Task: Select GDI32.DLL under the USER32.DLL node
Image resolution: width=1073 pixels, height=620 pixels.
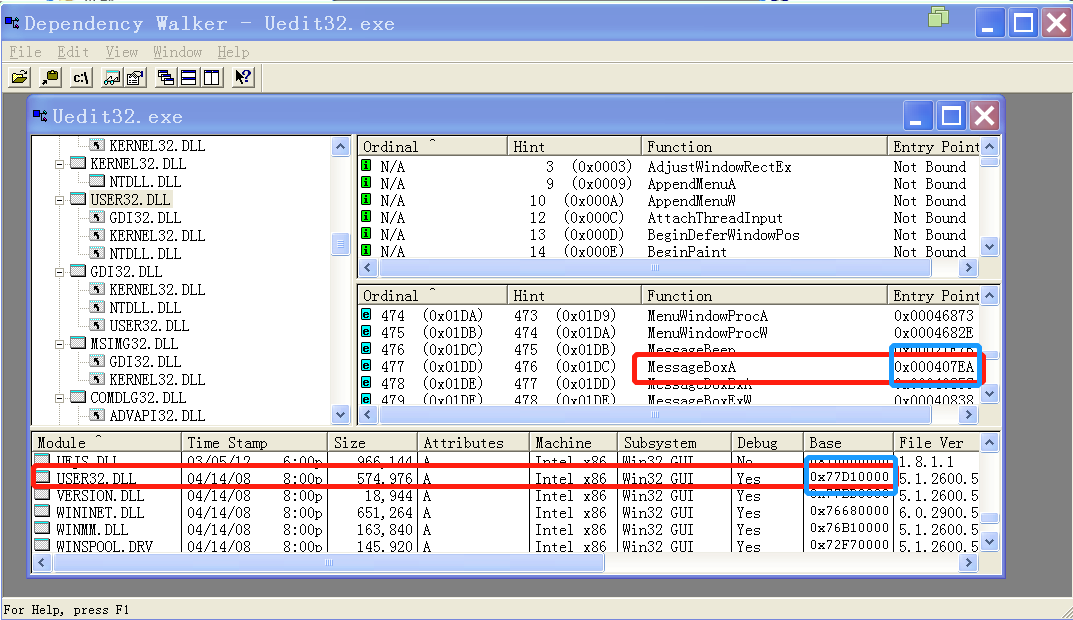Action: (145, 218)
